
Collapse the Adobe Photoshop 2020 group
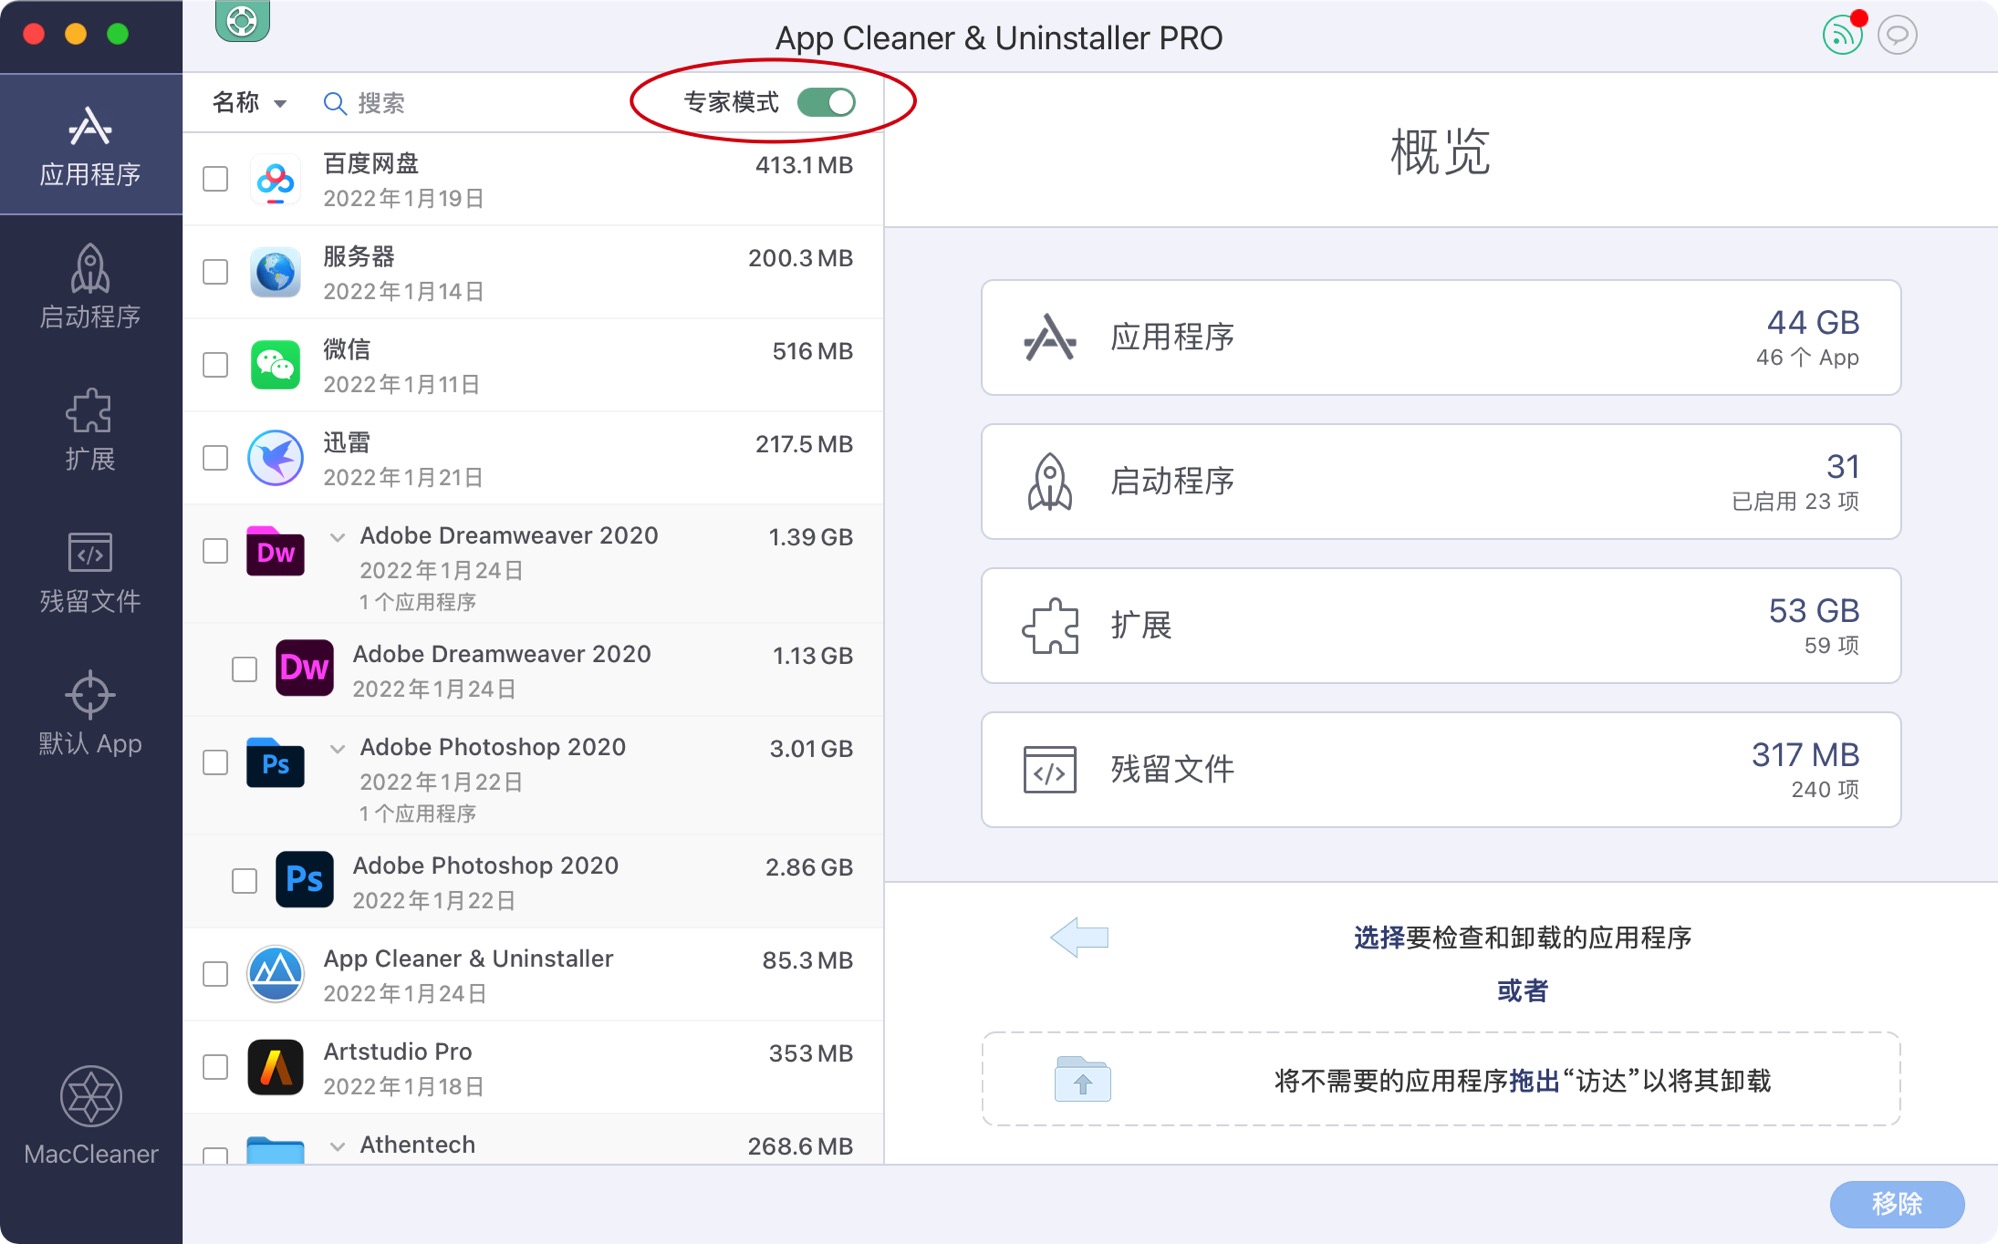pos(338,749)
